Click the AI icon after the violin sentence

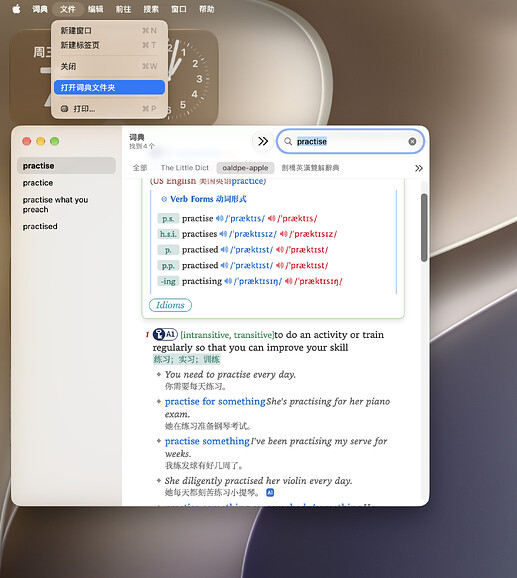click(x=270, y=492)
